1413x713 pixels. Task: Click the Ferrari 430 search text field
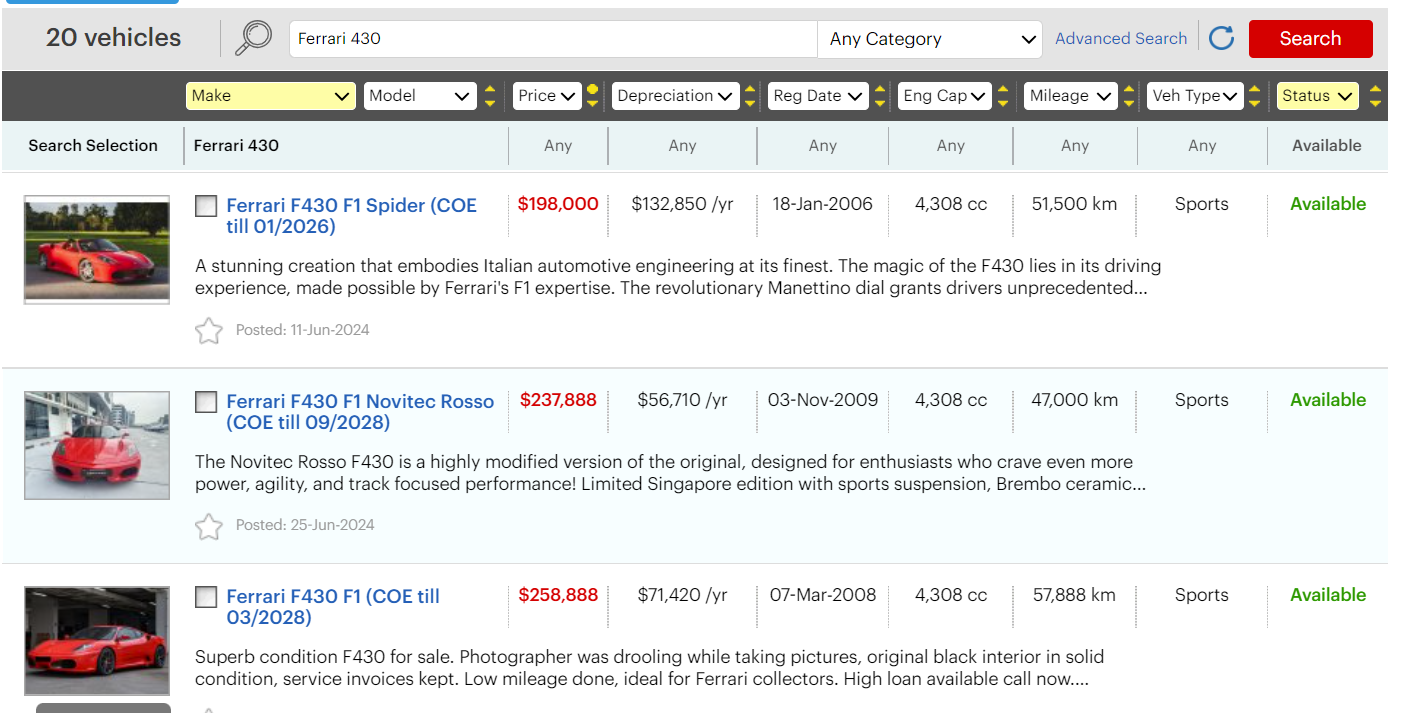(x=553, y=39)
